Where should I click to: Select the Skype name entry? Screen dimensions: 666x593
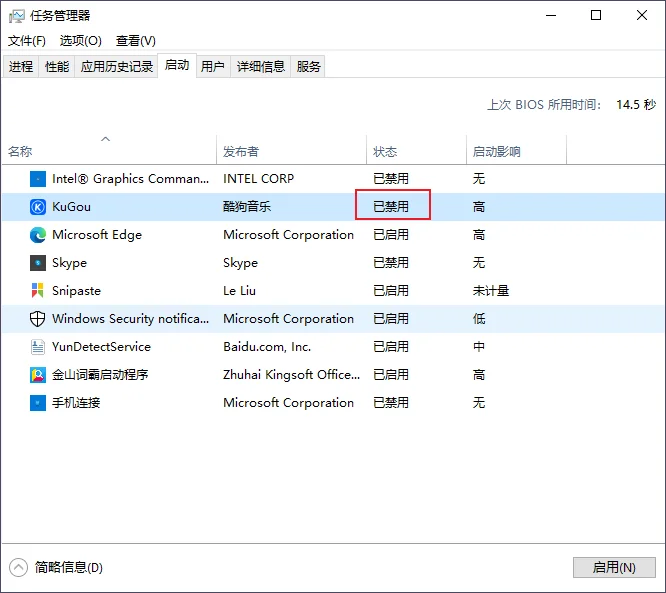coord(69,263)
